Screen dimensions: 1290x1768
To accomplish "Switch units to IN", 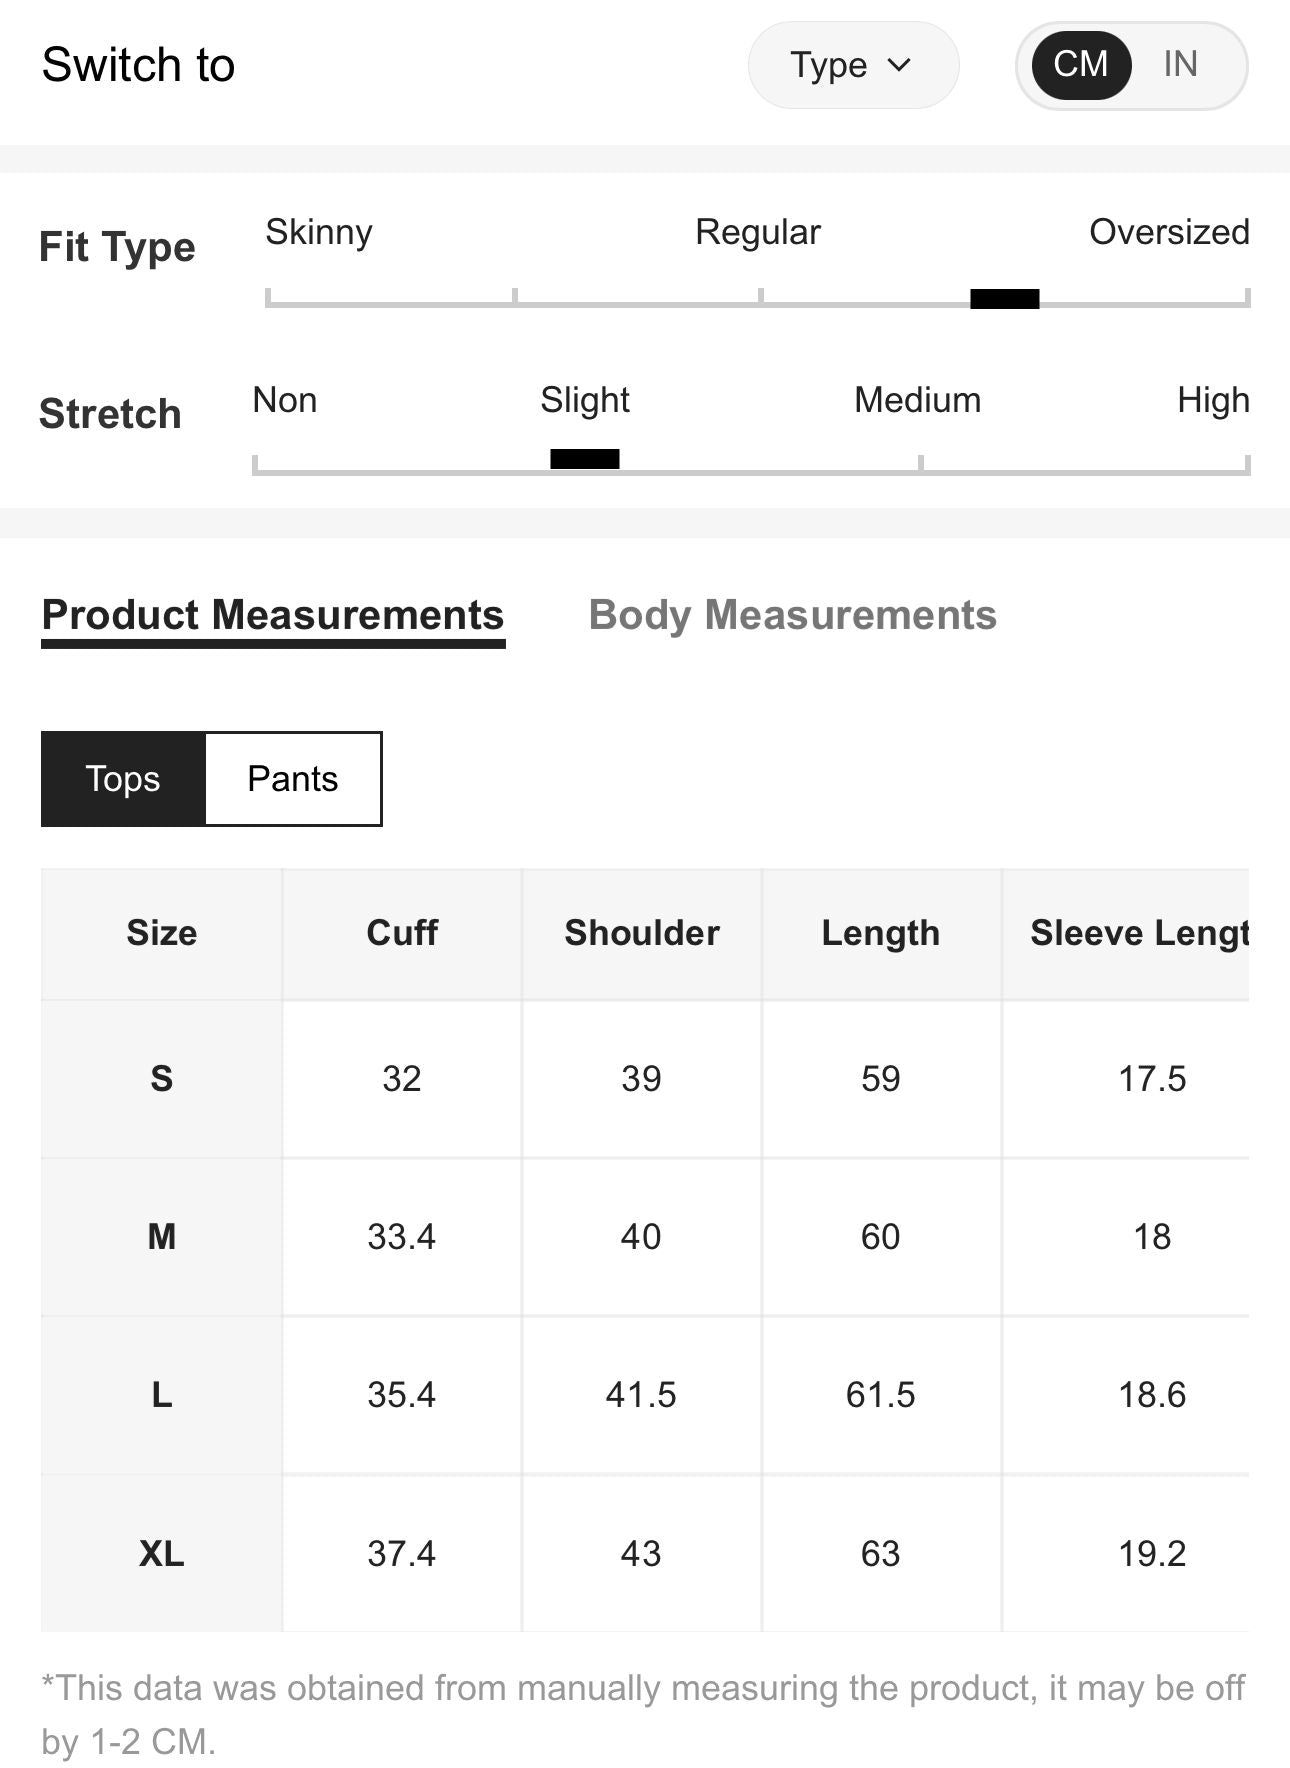I will [x=1180, y=64].
